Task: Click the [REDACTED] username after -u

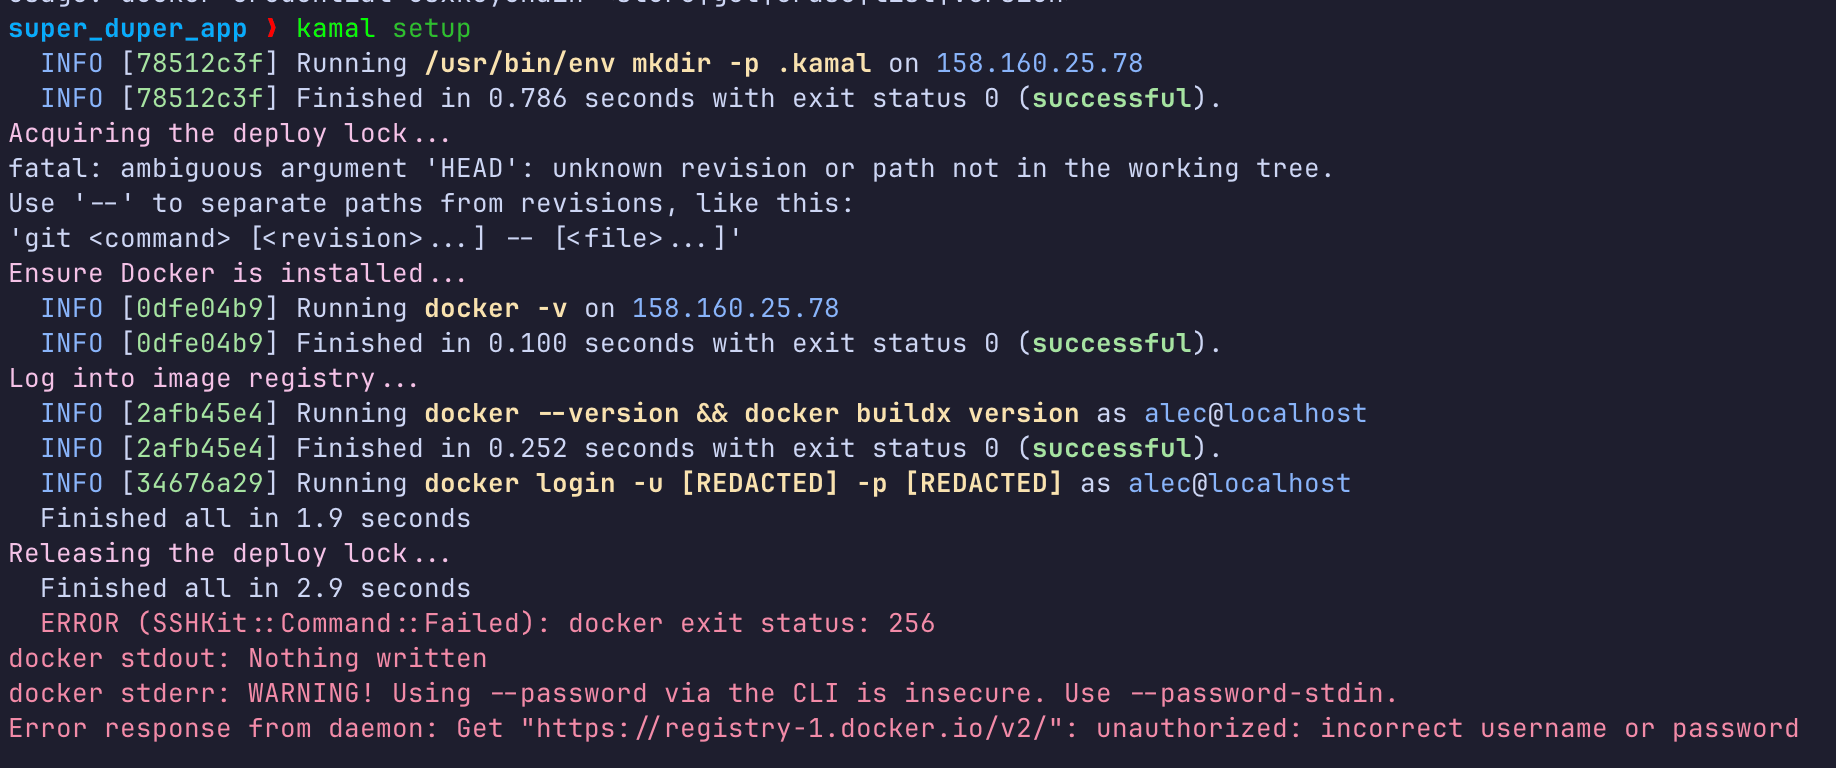Action: coord(759,484)
